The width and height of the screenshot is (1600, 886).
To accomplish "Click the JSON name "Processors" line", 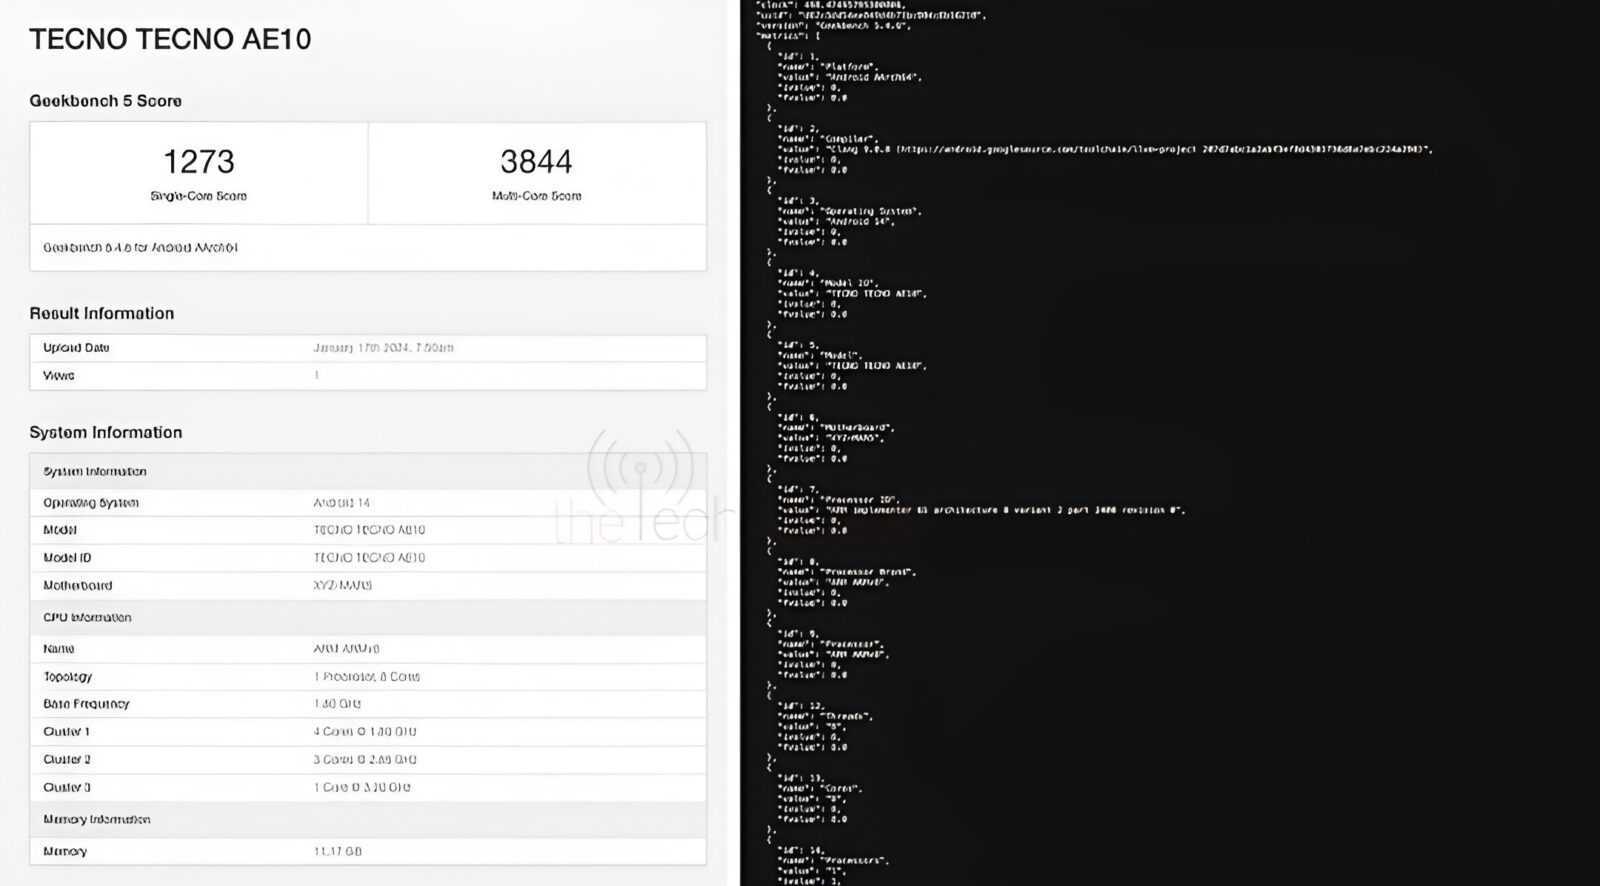I will click(x=833, y=860).
